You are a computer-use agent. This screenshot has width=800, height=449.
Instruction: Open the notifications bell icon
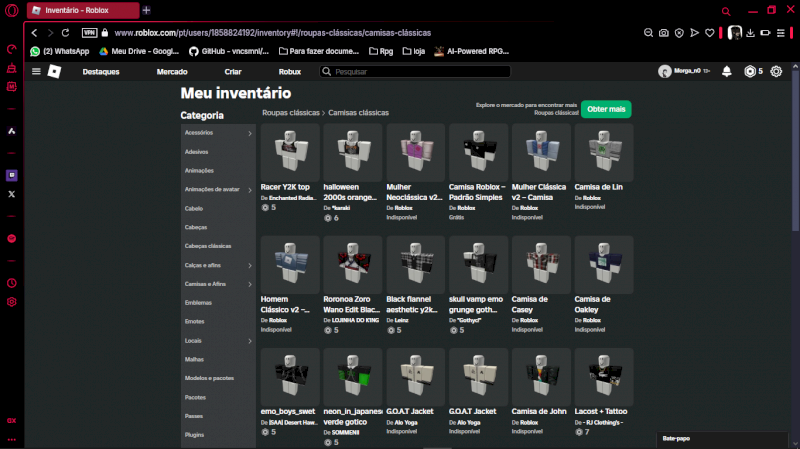[726, 72]
